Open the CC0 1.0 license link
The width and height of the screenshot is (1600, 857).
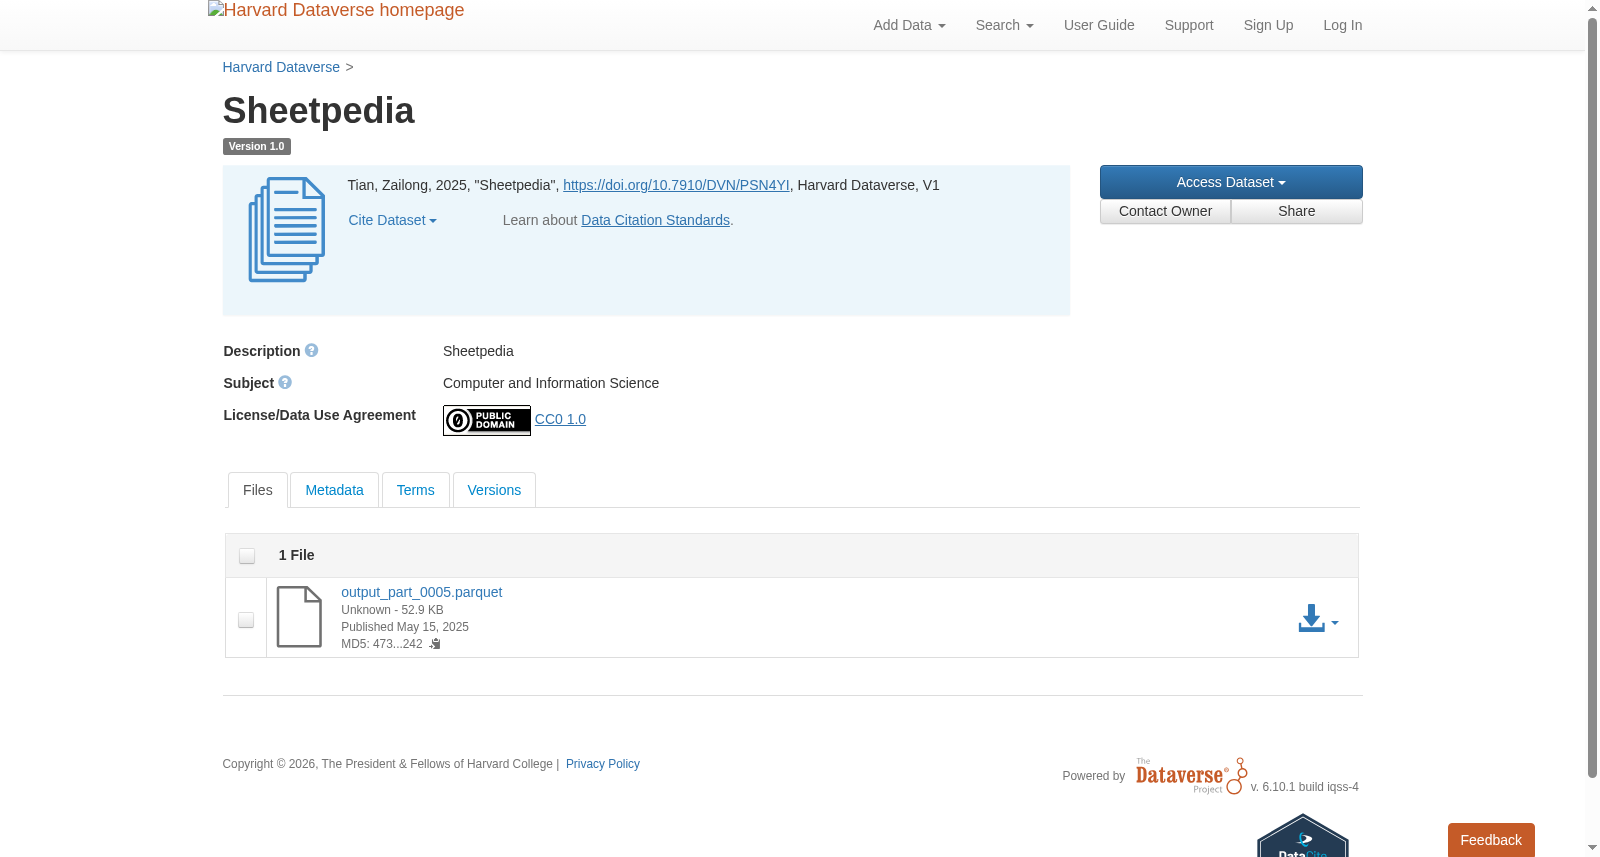pos(560,419)
